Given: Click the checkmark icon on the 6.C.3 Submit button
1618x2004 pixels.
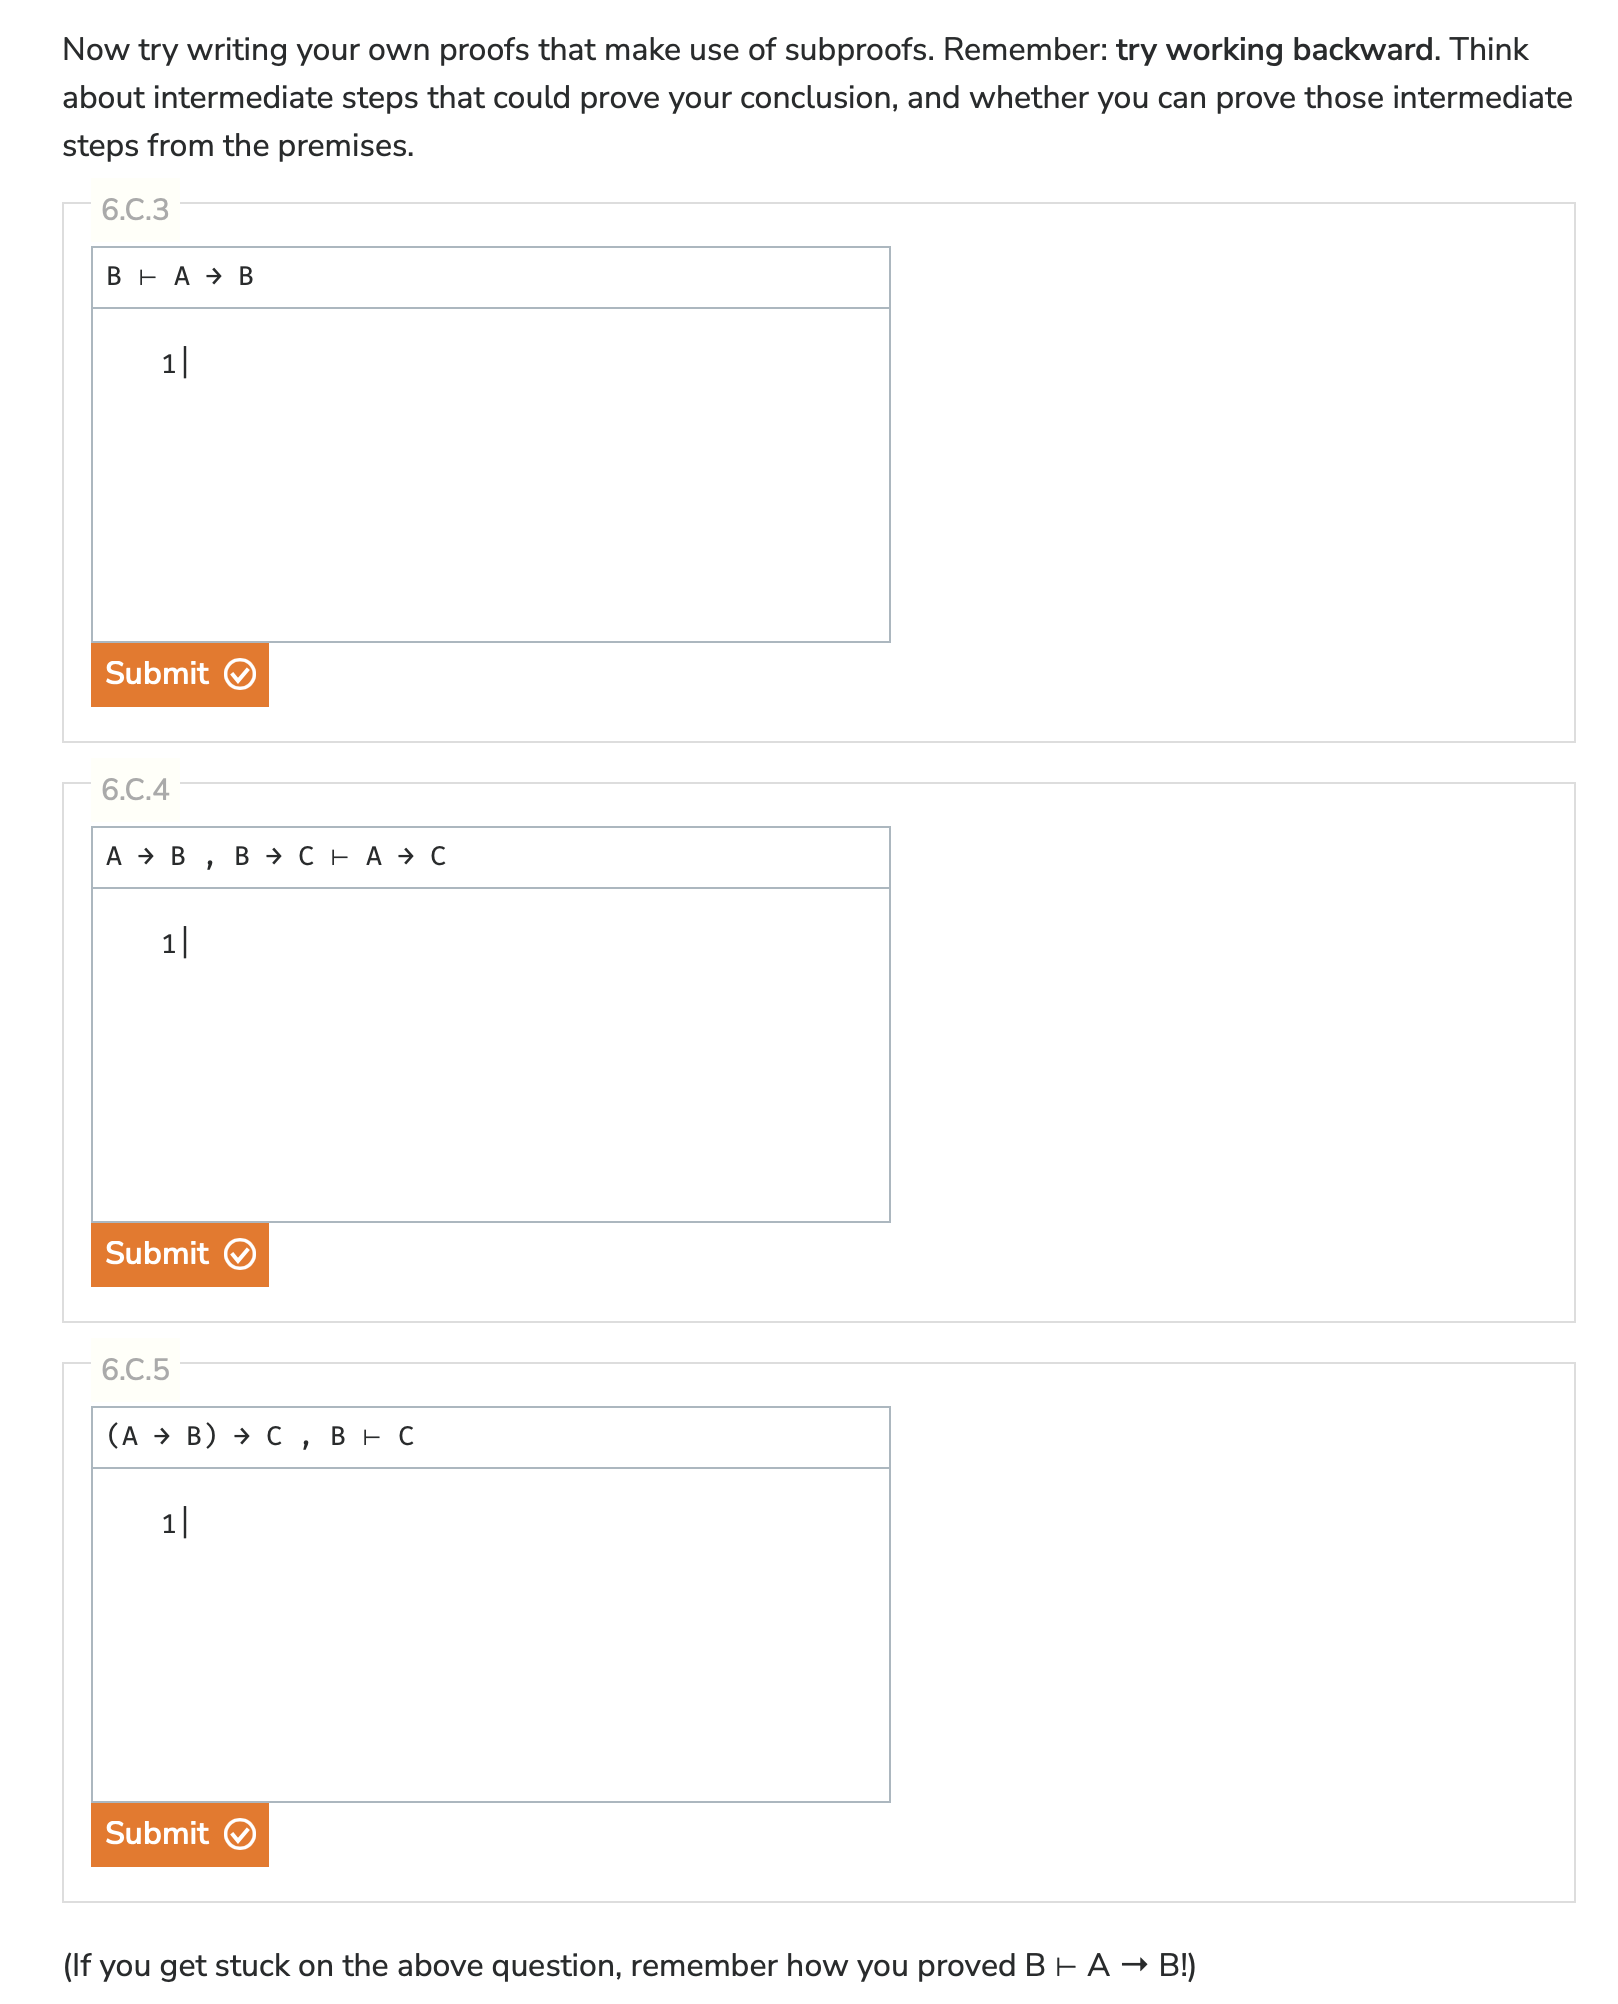Looking at the screenshot, I should point(237,675).
